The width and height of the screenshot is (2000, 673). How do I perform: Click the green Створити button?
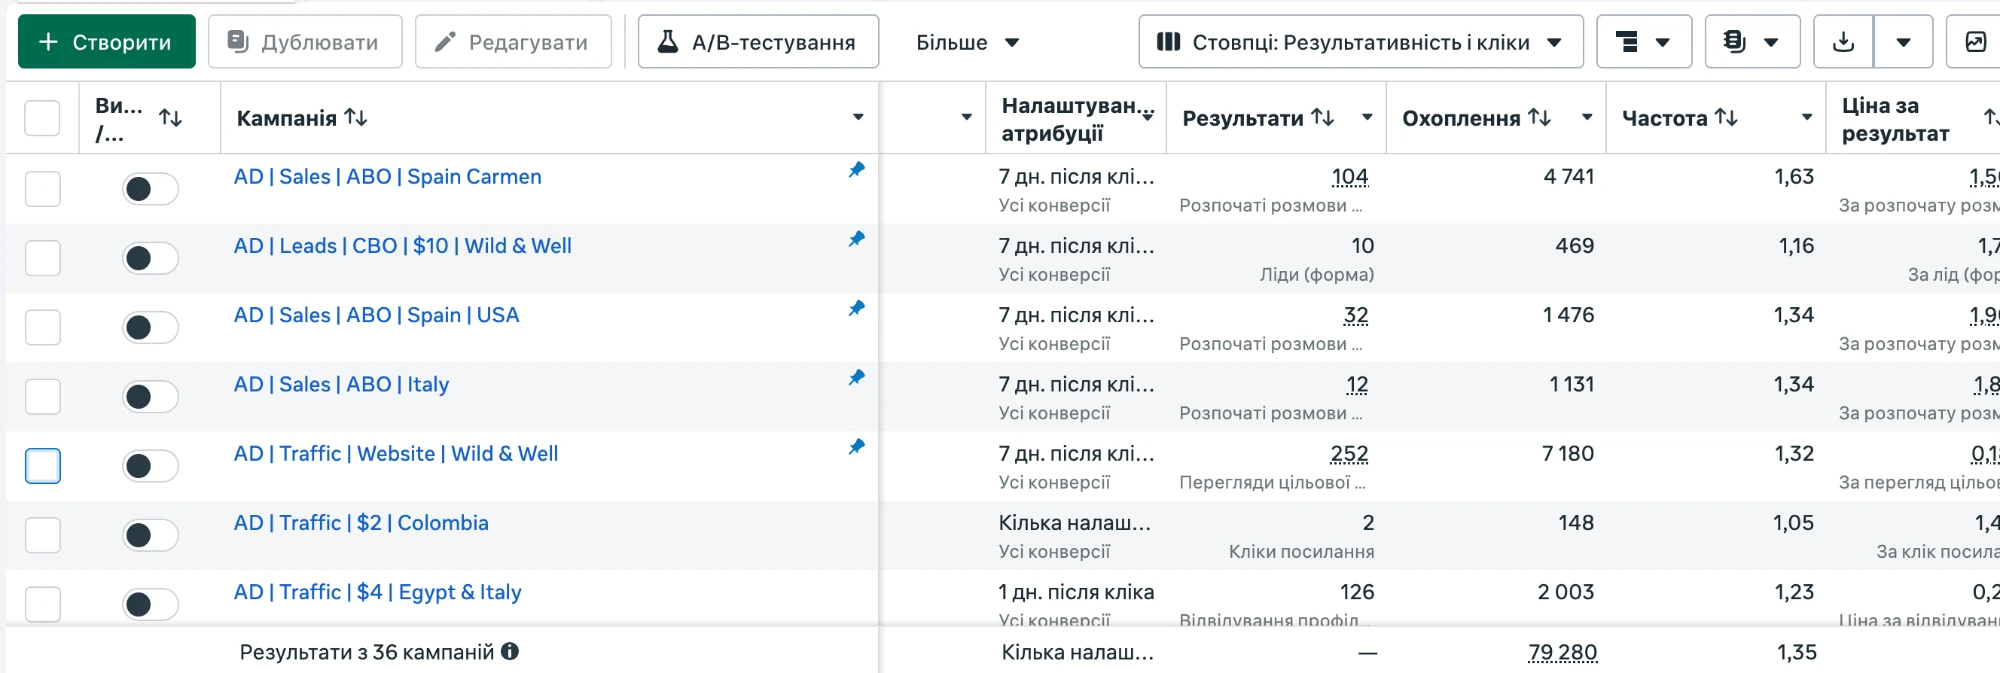click(x=107, y=42)
